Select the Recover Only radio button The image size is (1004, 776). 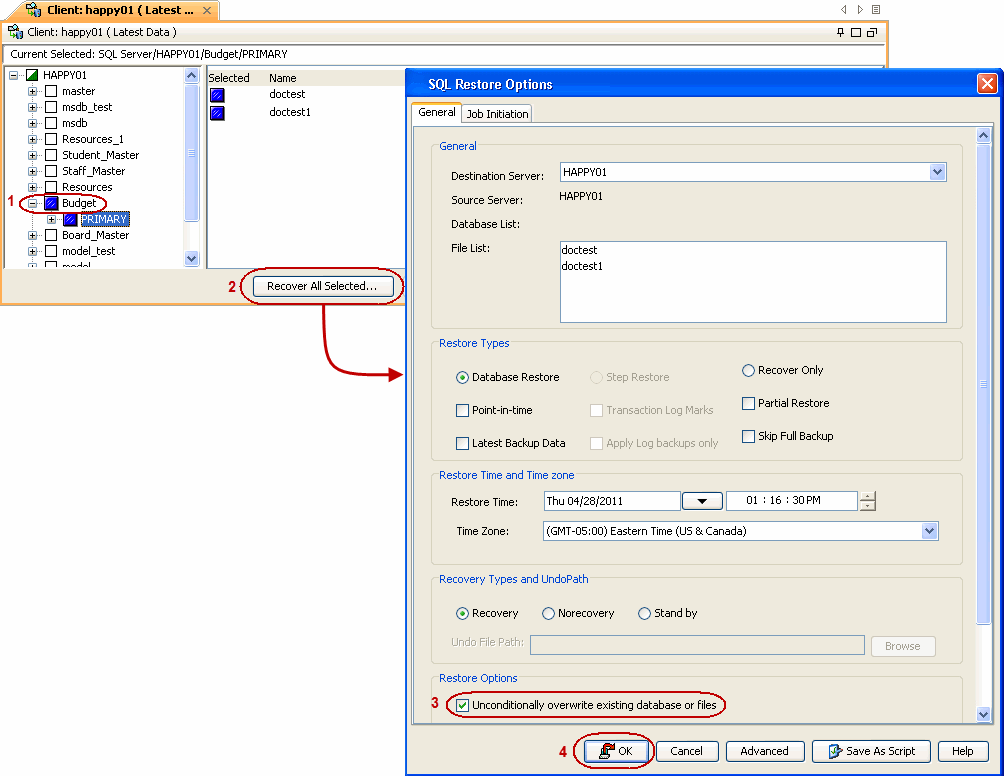[748, 370]
